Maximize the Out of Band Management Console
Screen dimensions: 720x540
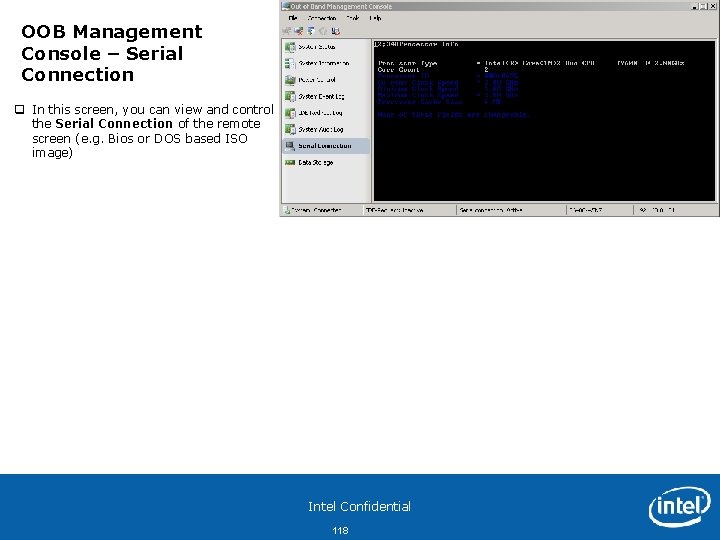click(x=703, y=6)
